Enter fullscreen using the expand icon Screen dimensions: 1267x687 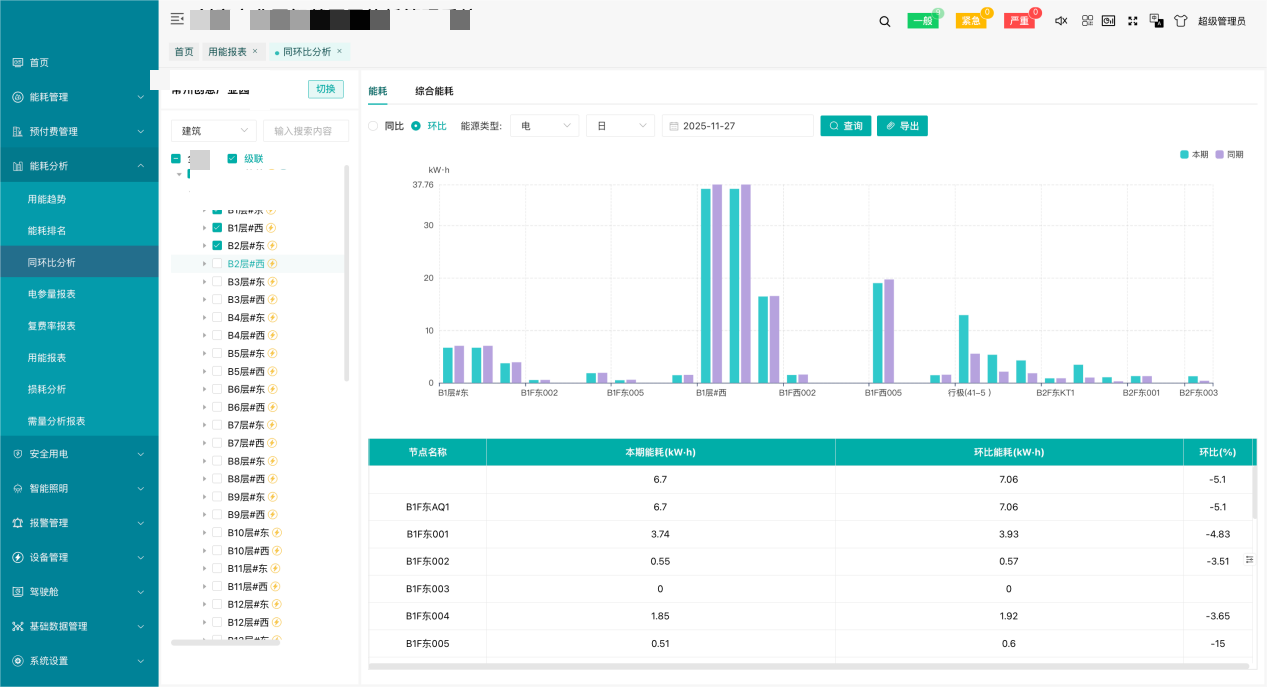point(1132,20)
